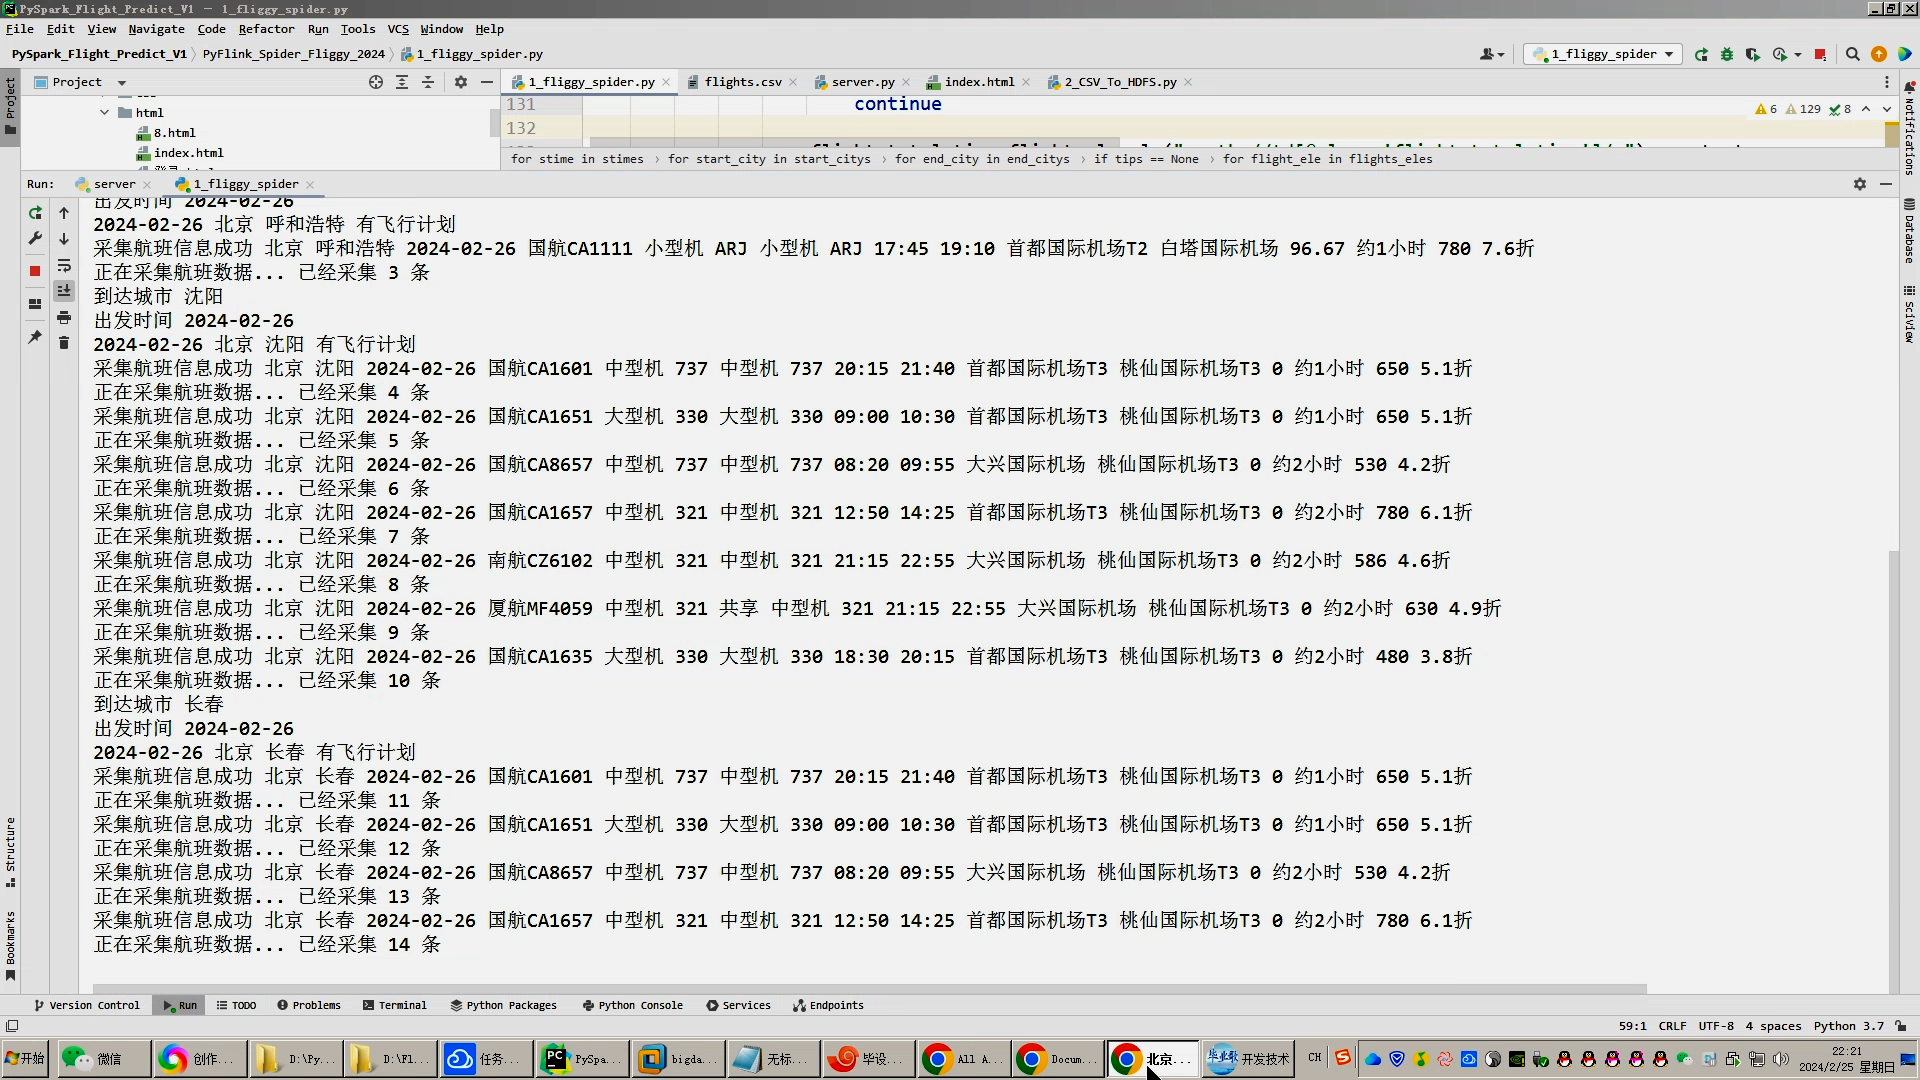The image size is (1920, 1080).
Task: Open the Refactor menu
Action: pyautogui.click(x=266, y=29)
